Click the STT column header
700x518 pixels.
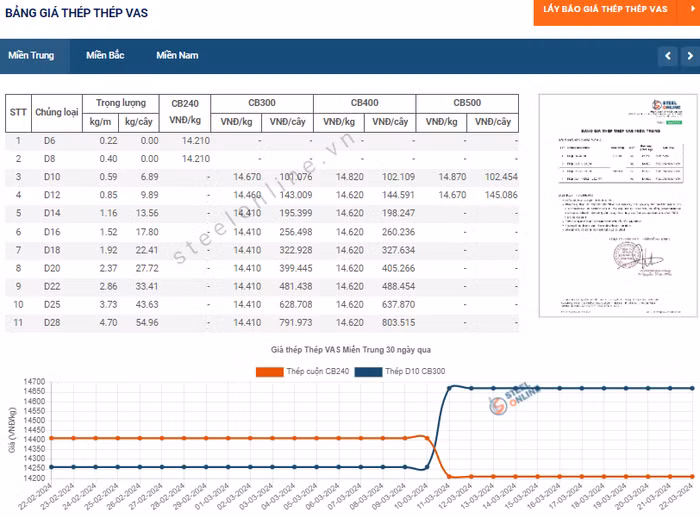pyautogui.click(x=18, y=112)
